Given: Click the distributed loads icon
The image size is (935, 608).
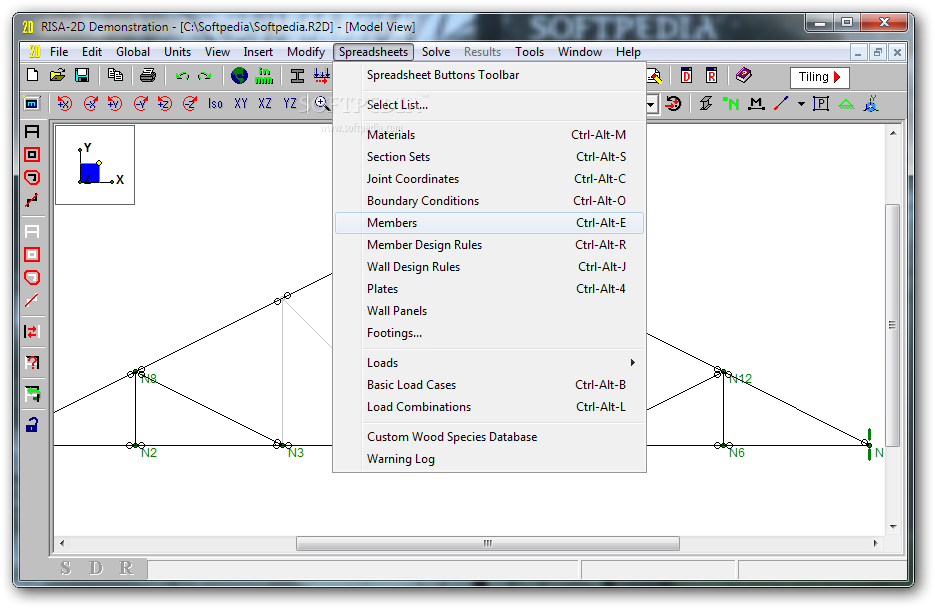Looking at the screenshot, I should tap(322, 76).
